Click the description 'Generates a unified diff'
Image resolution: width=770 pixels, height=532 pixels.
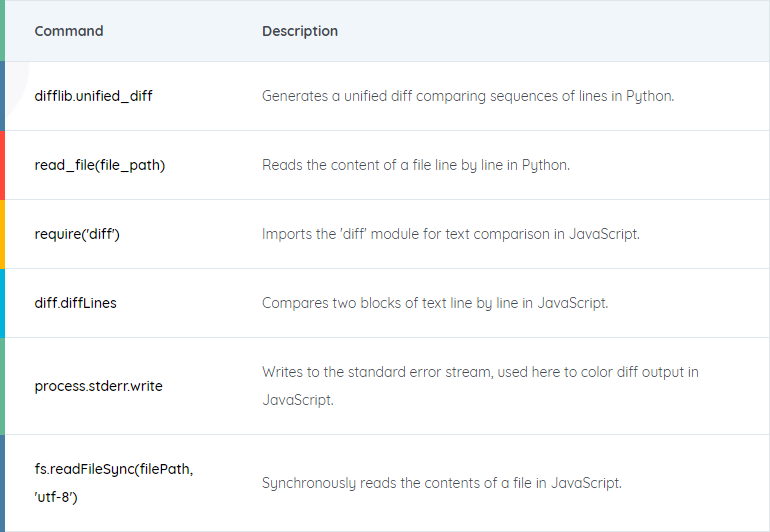[468, 96]
